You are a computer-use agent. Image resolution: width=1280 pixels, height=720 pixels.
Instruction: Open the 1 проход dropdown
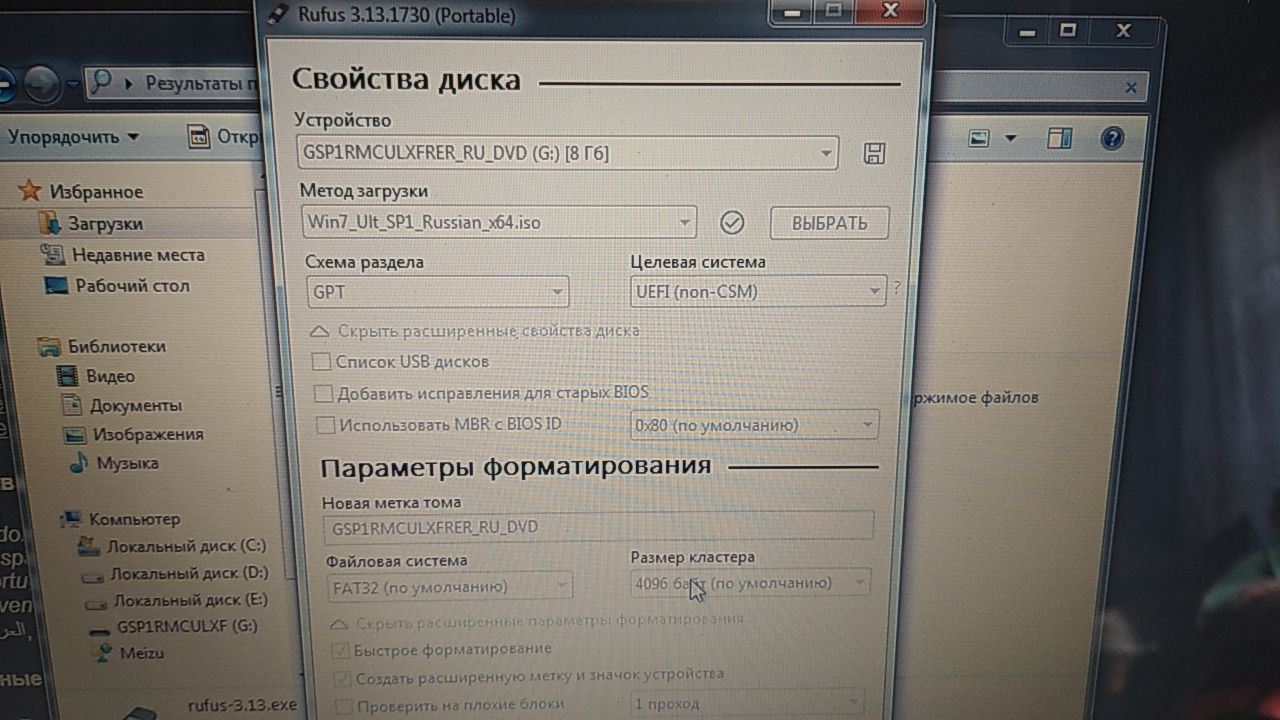click(x=747, y=704)
